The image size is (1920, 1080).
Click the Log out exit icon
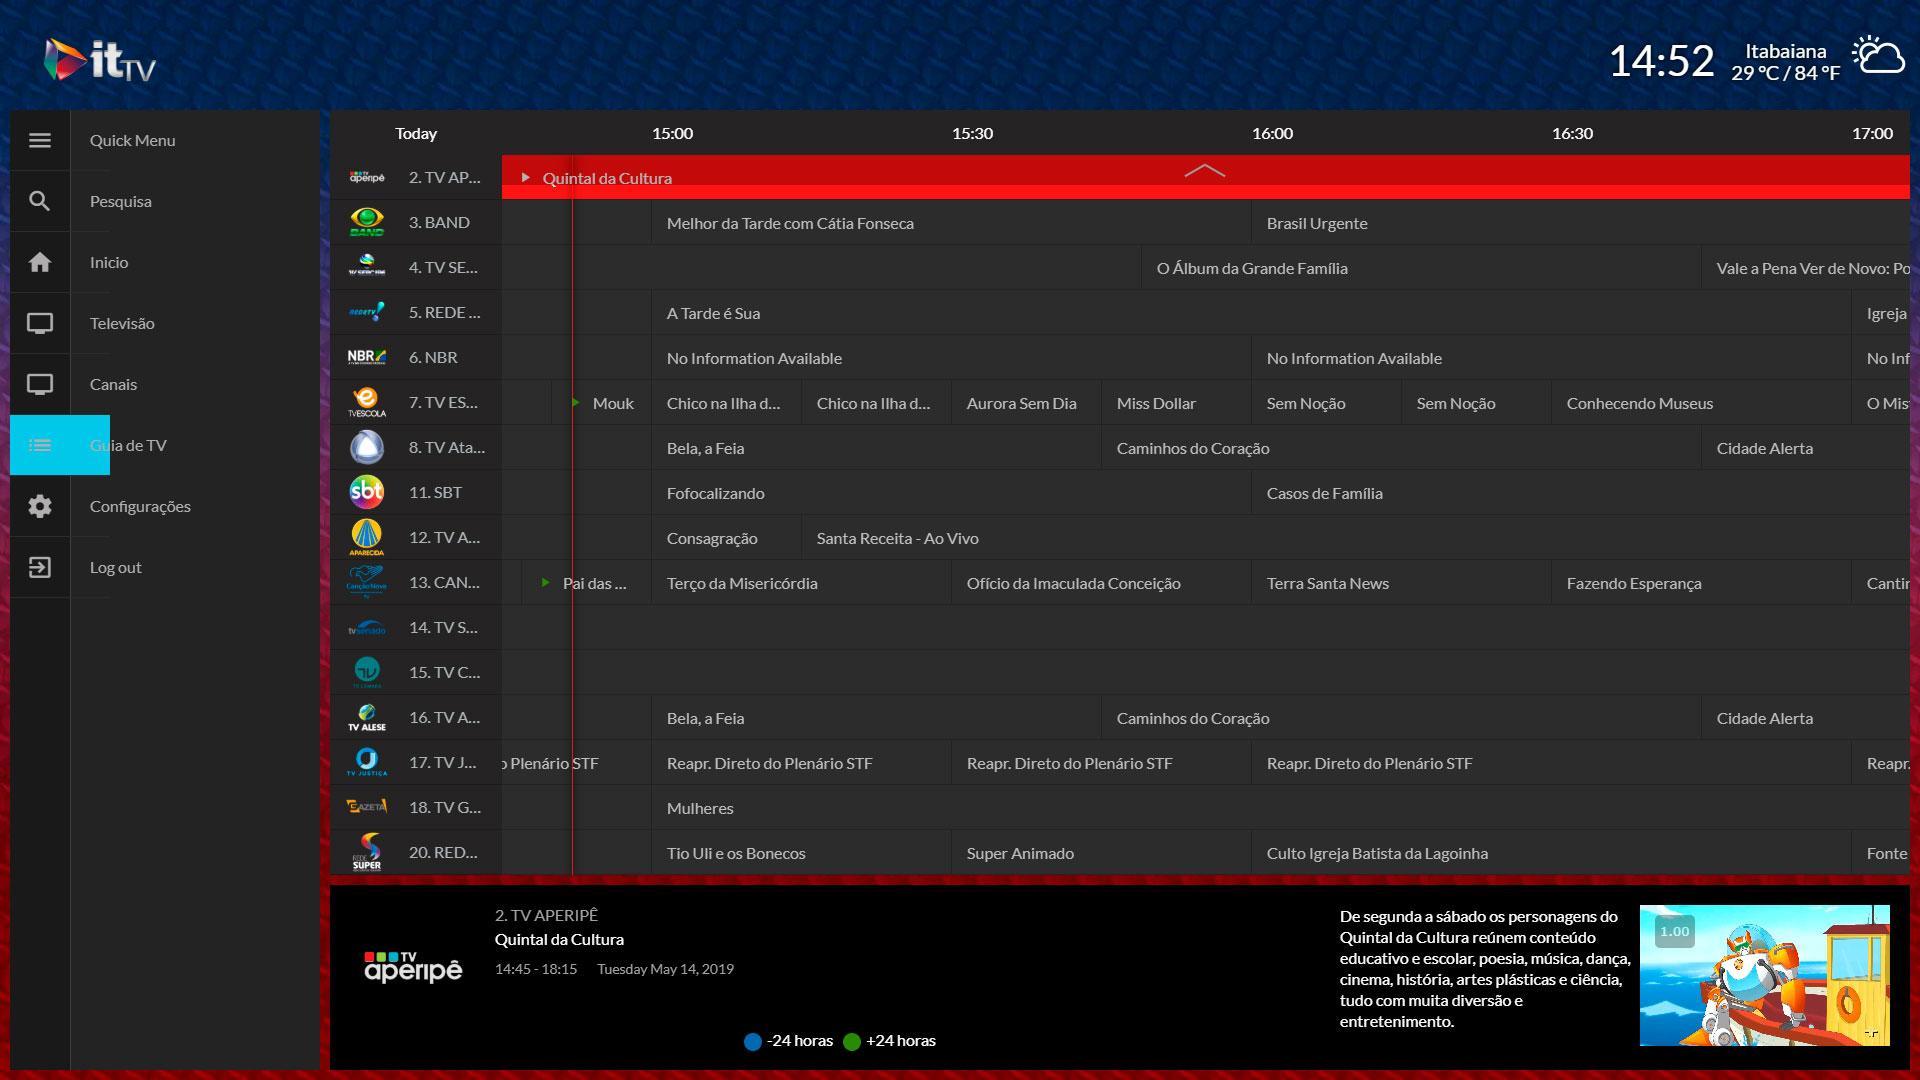[x=40, y=567]
